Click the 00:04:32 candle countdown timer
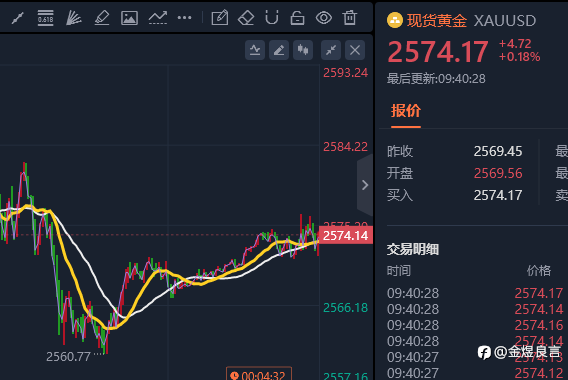 tap(259, 374)
